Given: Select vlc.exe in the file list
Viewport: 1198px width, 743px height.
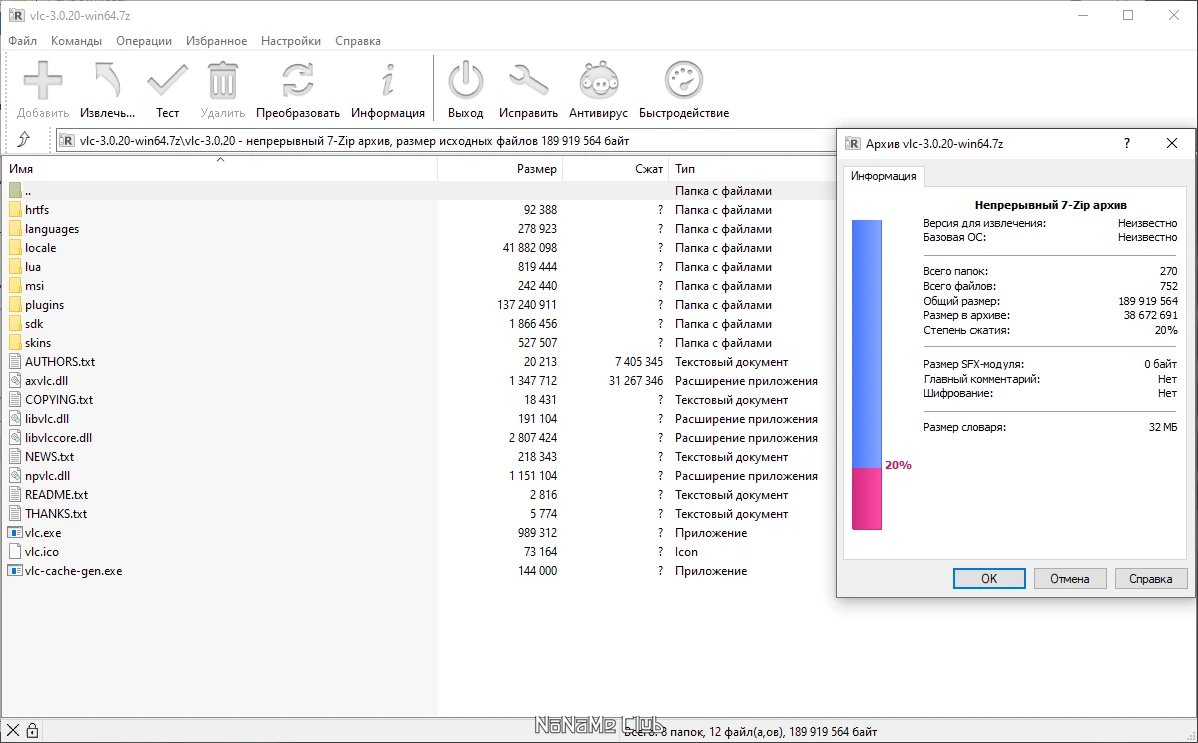Looking at the screenshot, I should pyautogui.click(x=43, y=533).
